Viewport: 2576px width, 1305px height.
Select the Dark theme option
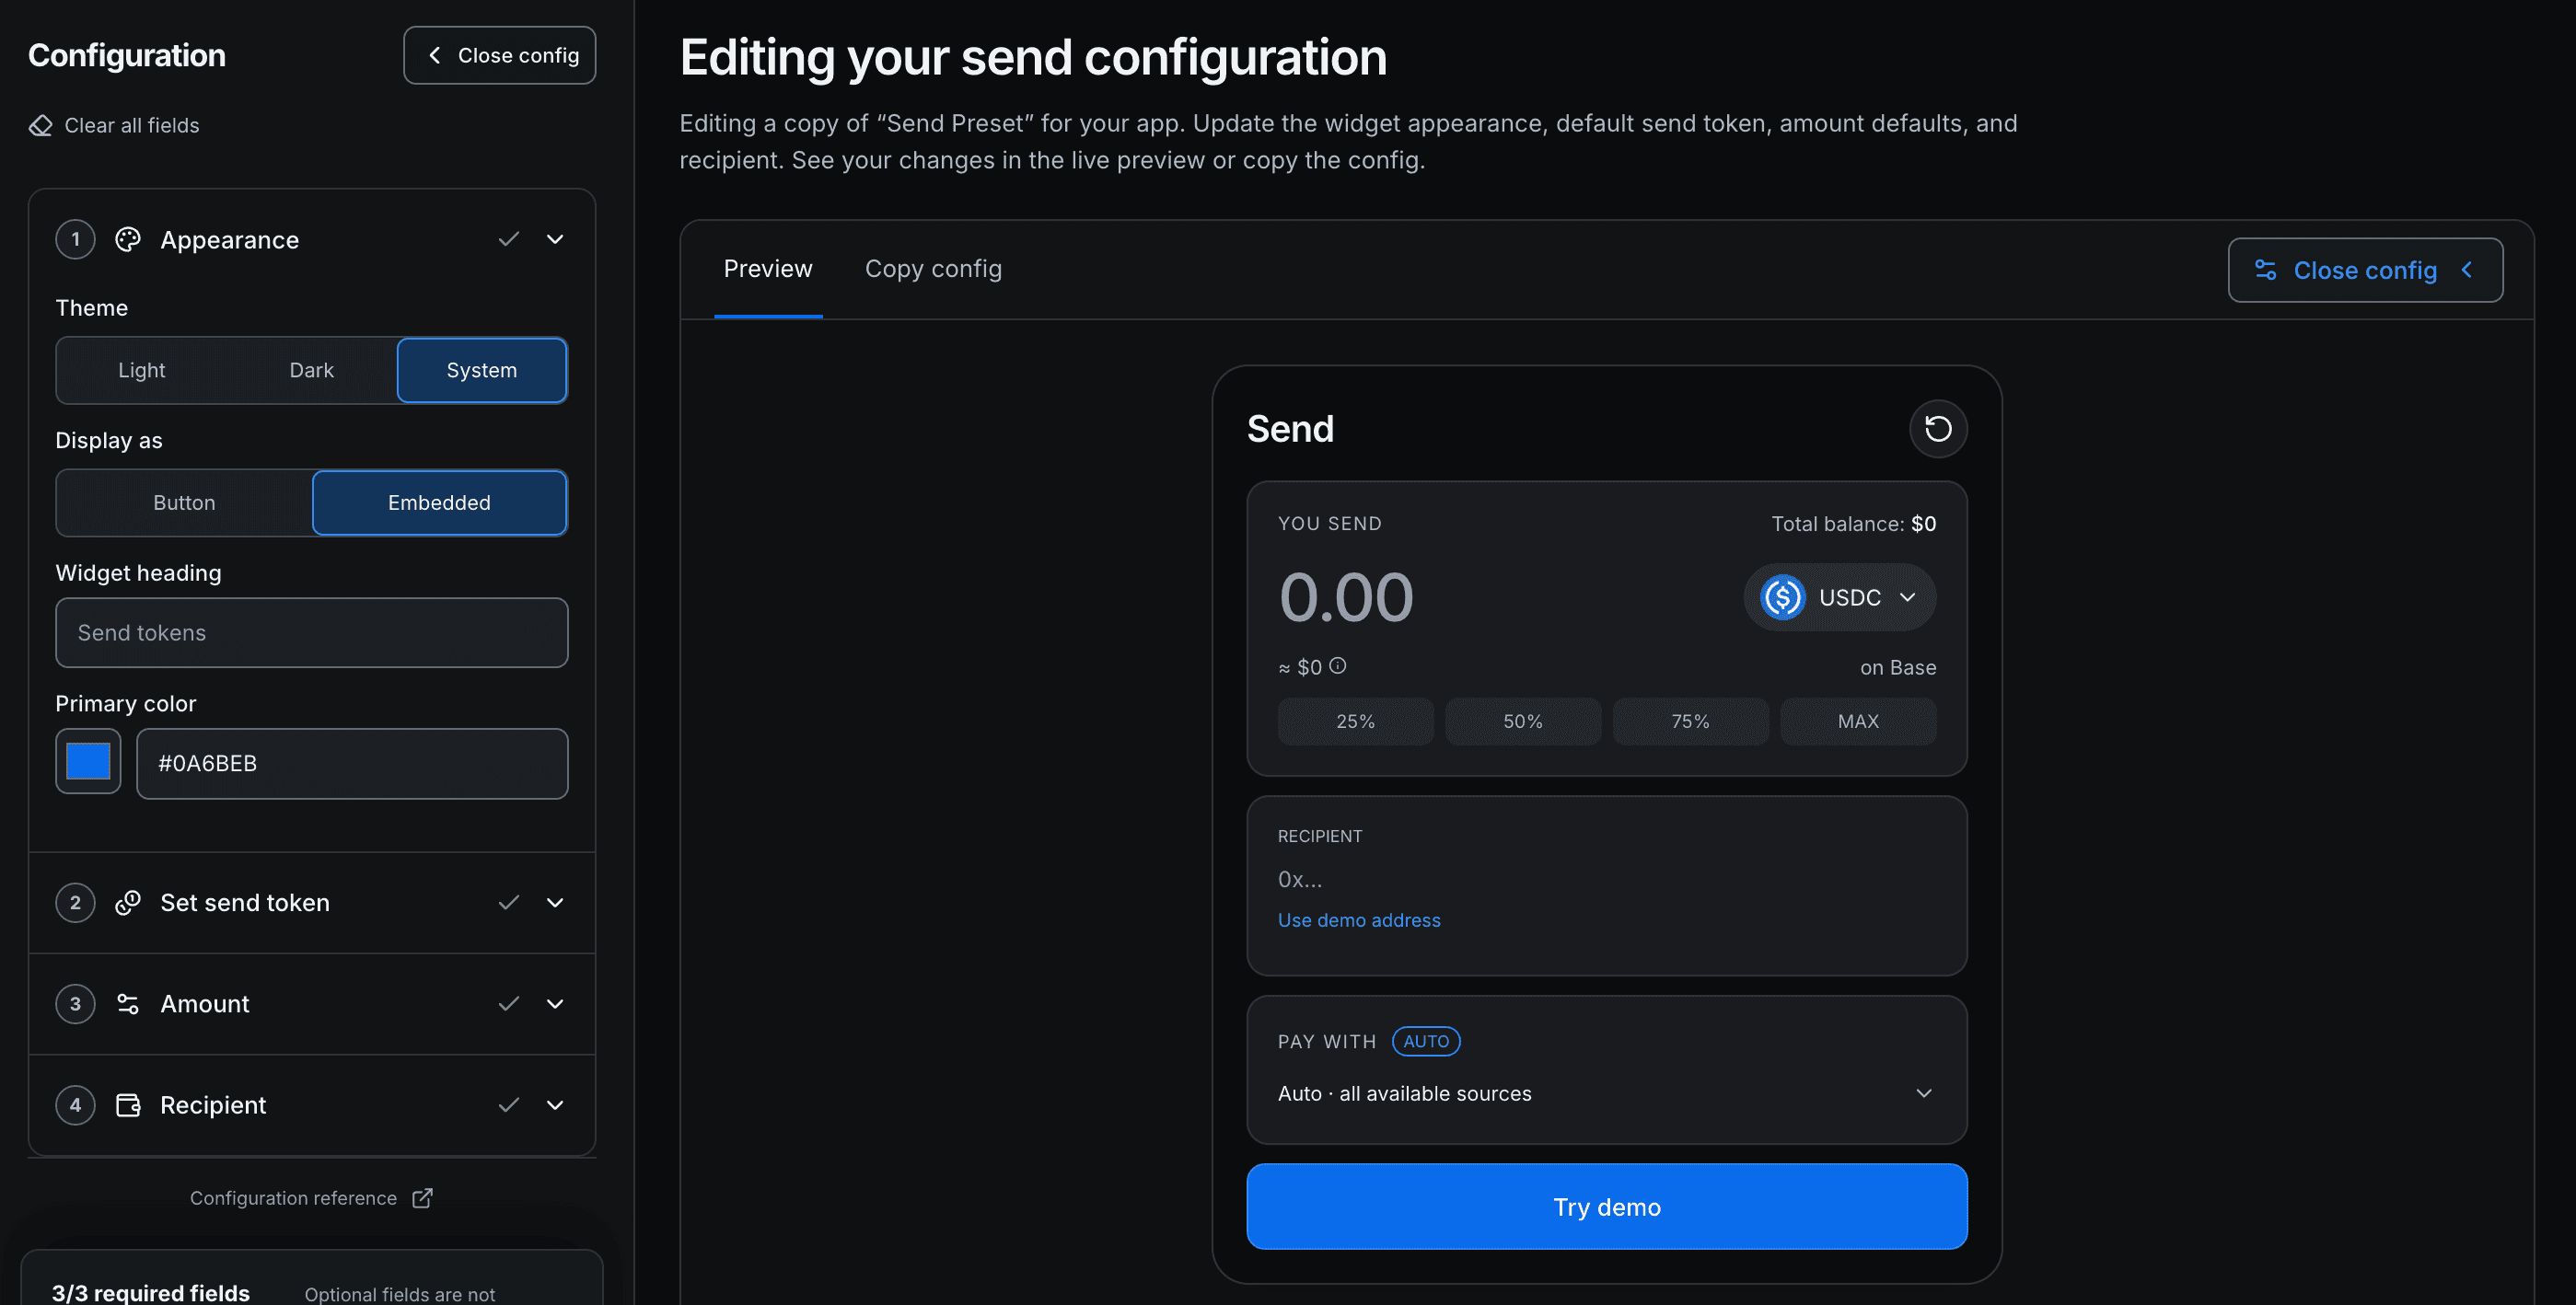pyautogui.click(x=311, y=370)
